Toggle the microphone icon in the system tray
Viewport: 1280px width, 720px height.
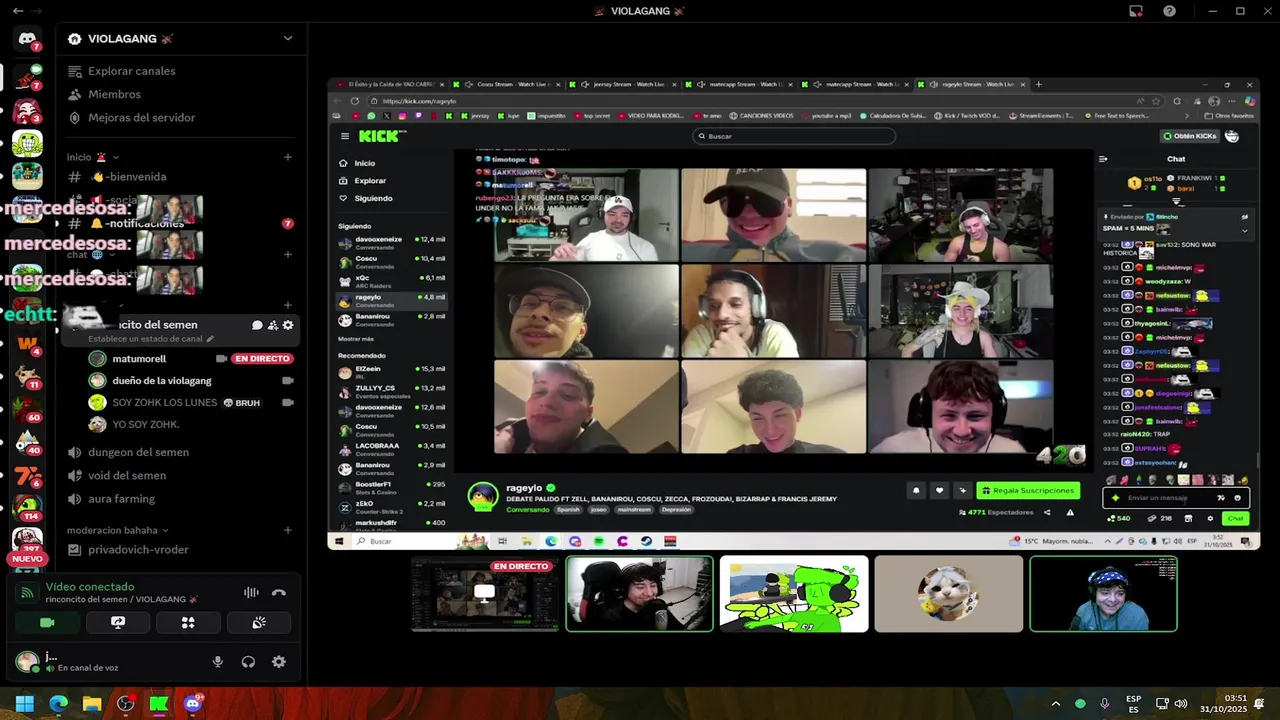click(1104, 703)
